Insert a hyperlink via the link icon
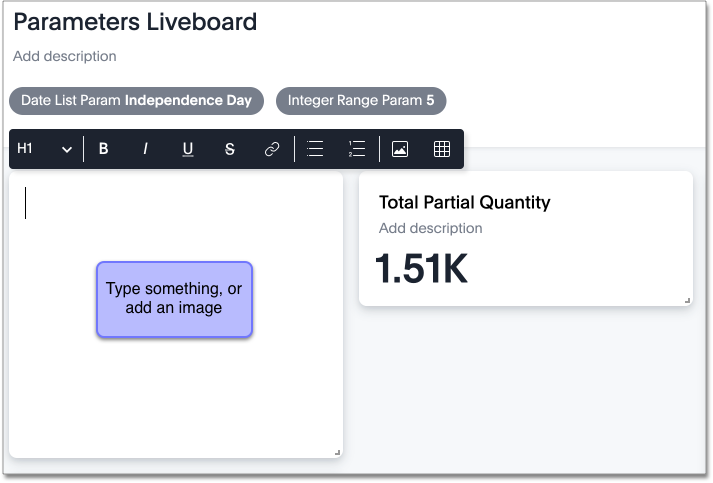This screenshot has height=483, width=713. click(272, 149)
